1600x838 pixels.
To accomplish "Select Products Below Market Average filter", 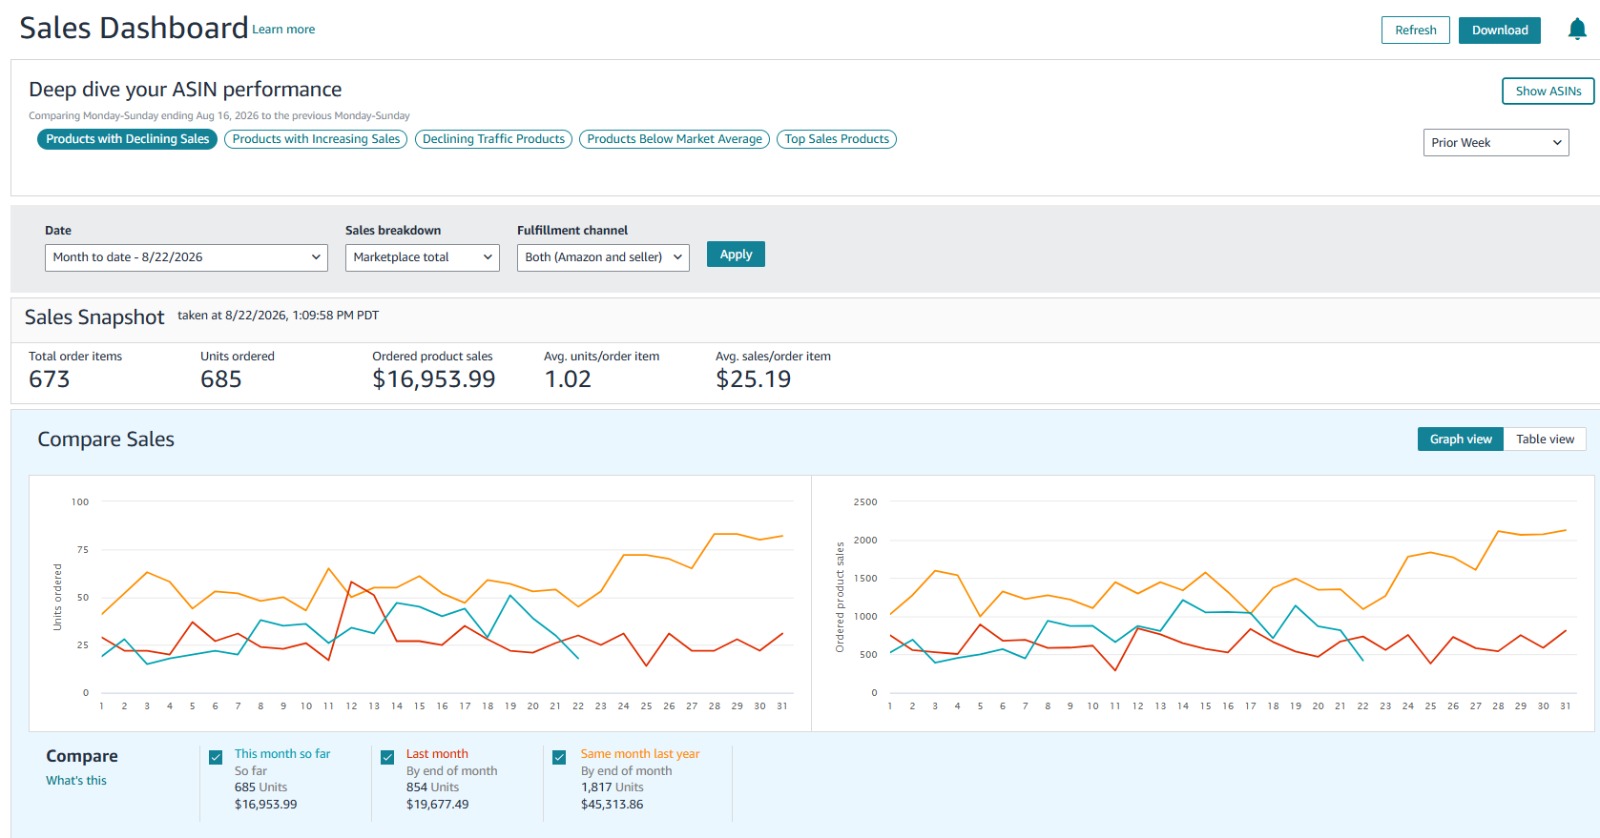I will click(674, 139).
